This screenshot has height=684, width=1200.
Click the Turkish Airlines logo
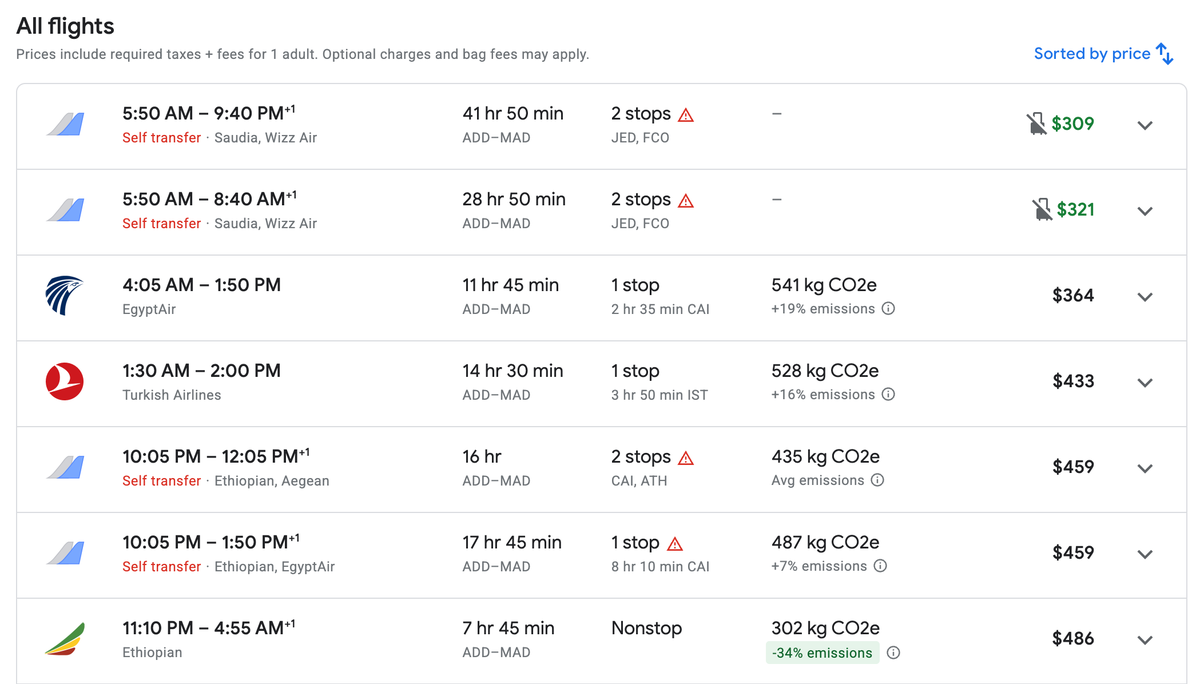[62, 381]
